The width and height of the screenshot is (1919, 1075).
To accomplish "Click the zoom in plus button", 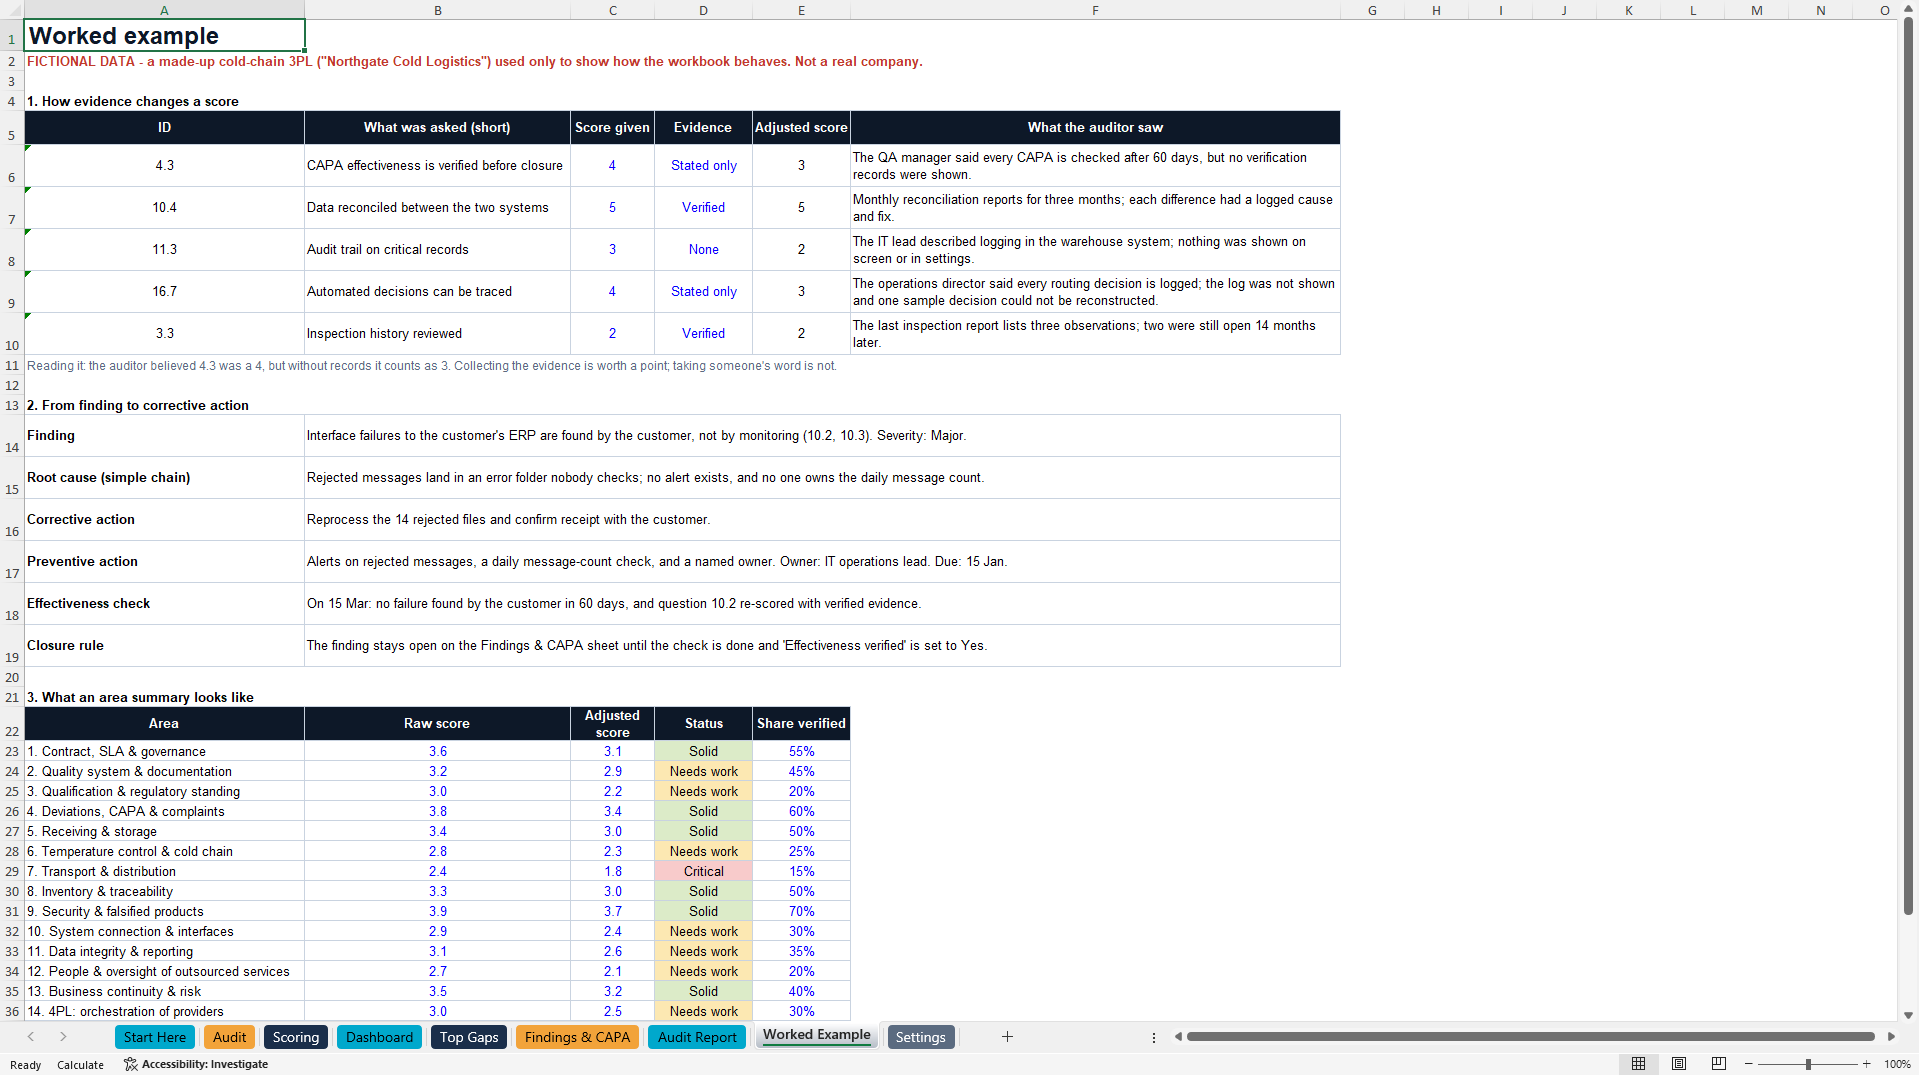I will point(1866,1064).
